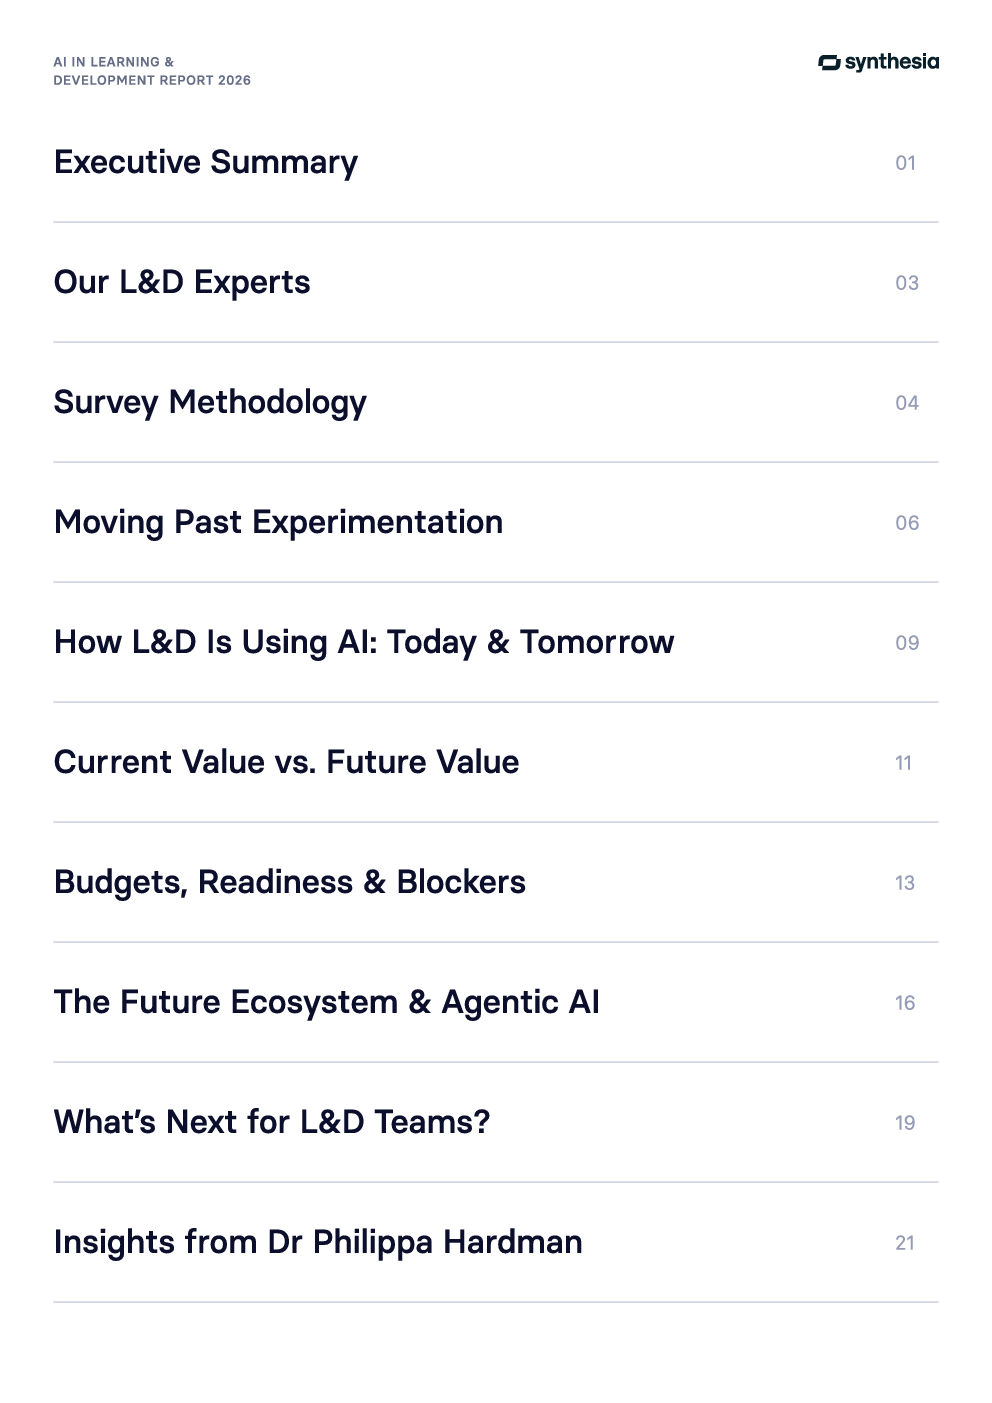The height and width of the screenshot is (1403, 992).
Task: Click page number 21
Action: 904,1243
